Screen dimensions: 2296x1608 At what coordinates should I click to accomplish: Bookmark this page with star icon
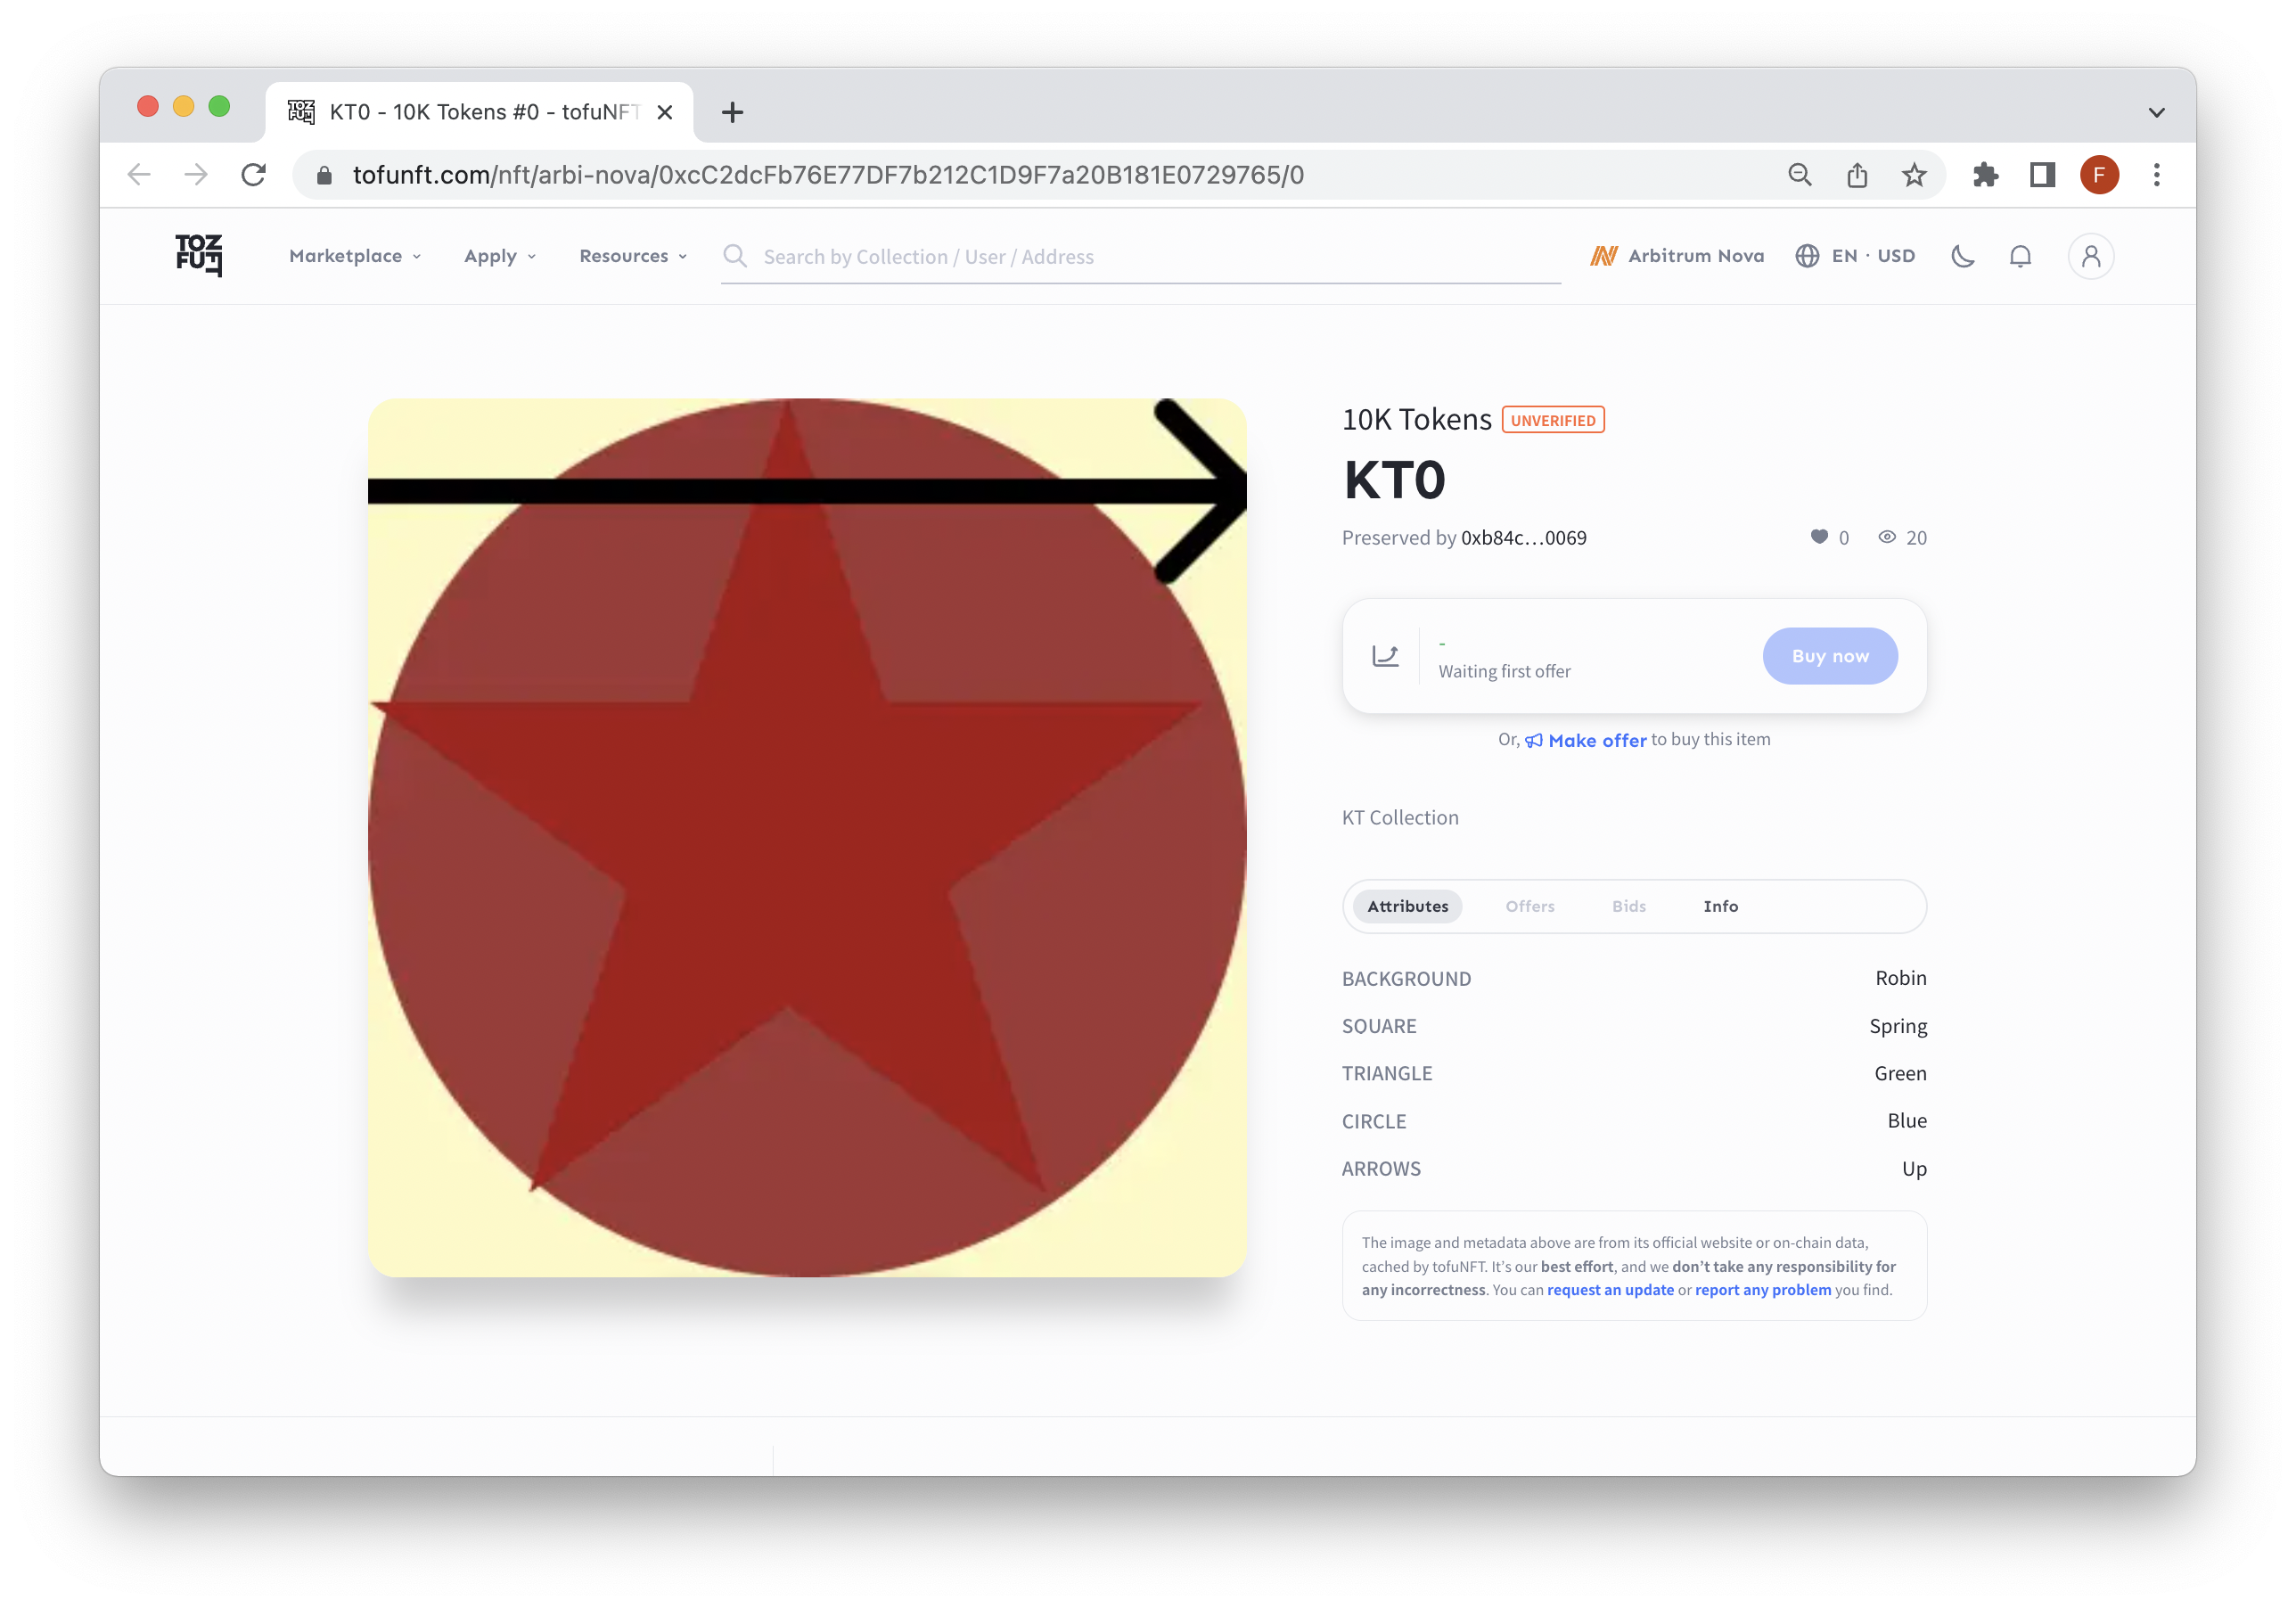(1914, 175)
